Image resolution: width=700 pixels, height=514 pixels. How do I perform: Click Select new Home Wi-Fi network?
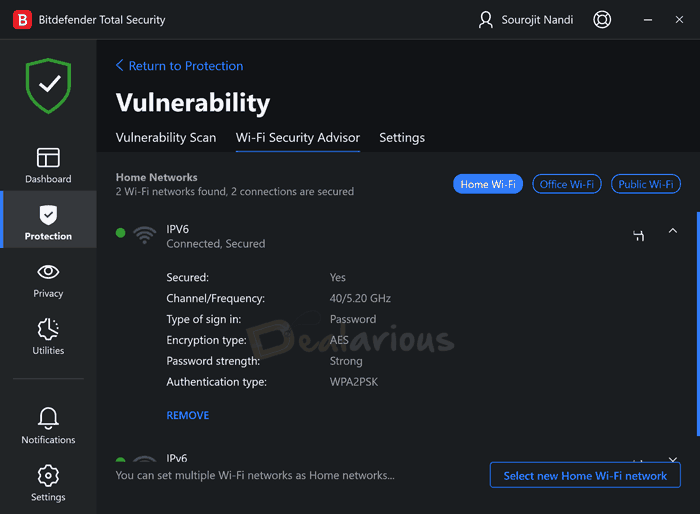[x=585, y=476]
